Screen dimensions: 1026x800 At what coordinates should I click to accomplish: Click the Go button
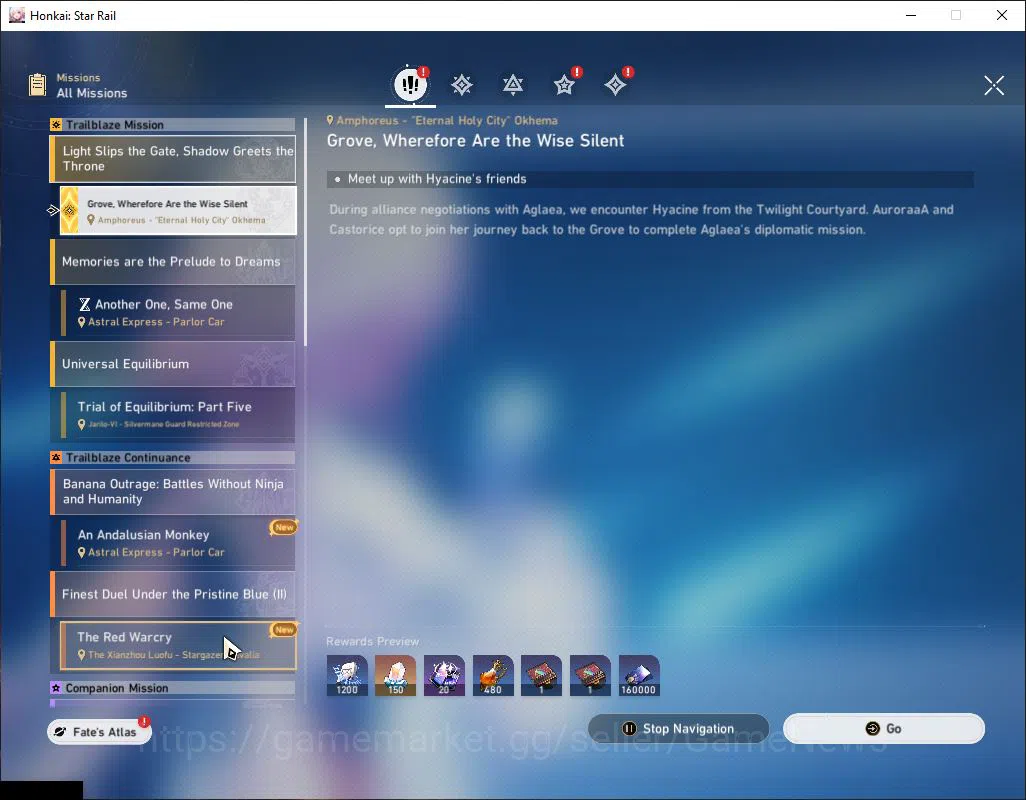[883, 729]
